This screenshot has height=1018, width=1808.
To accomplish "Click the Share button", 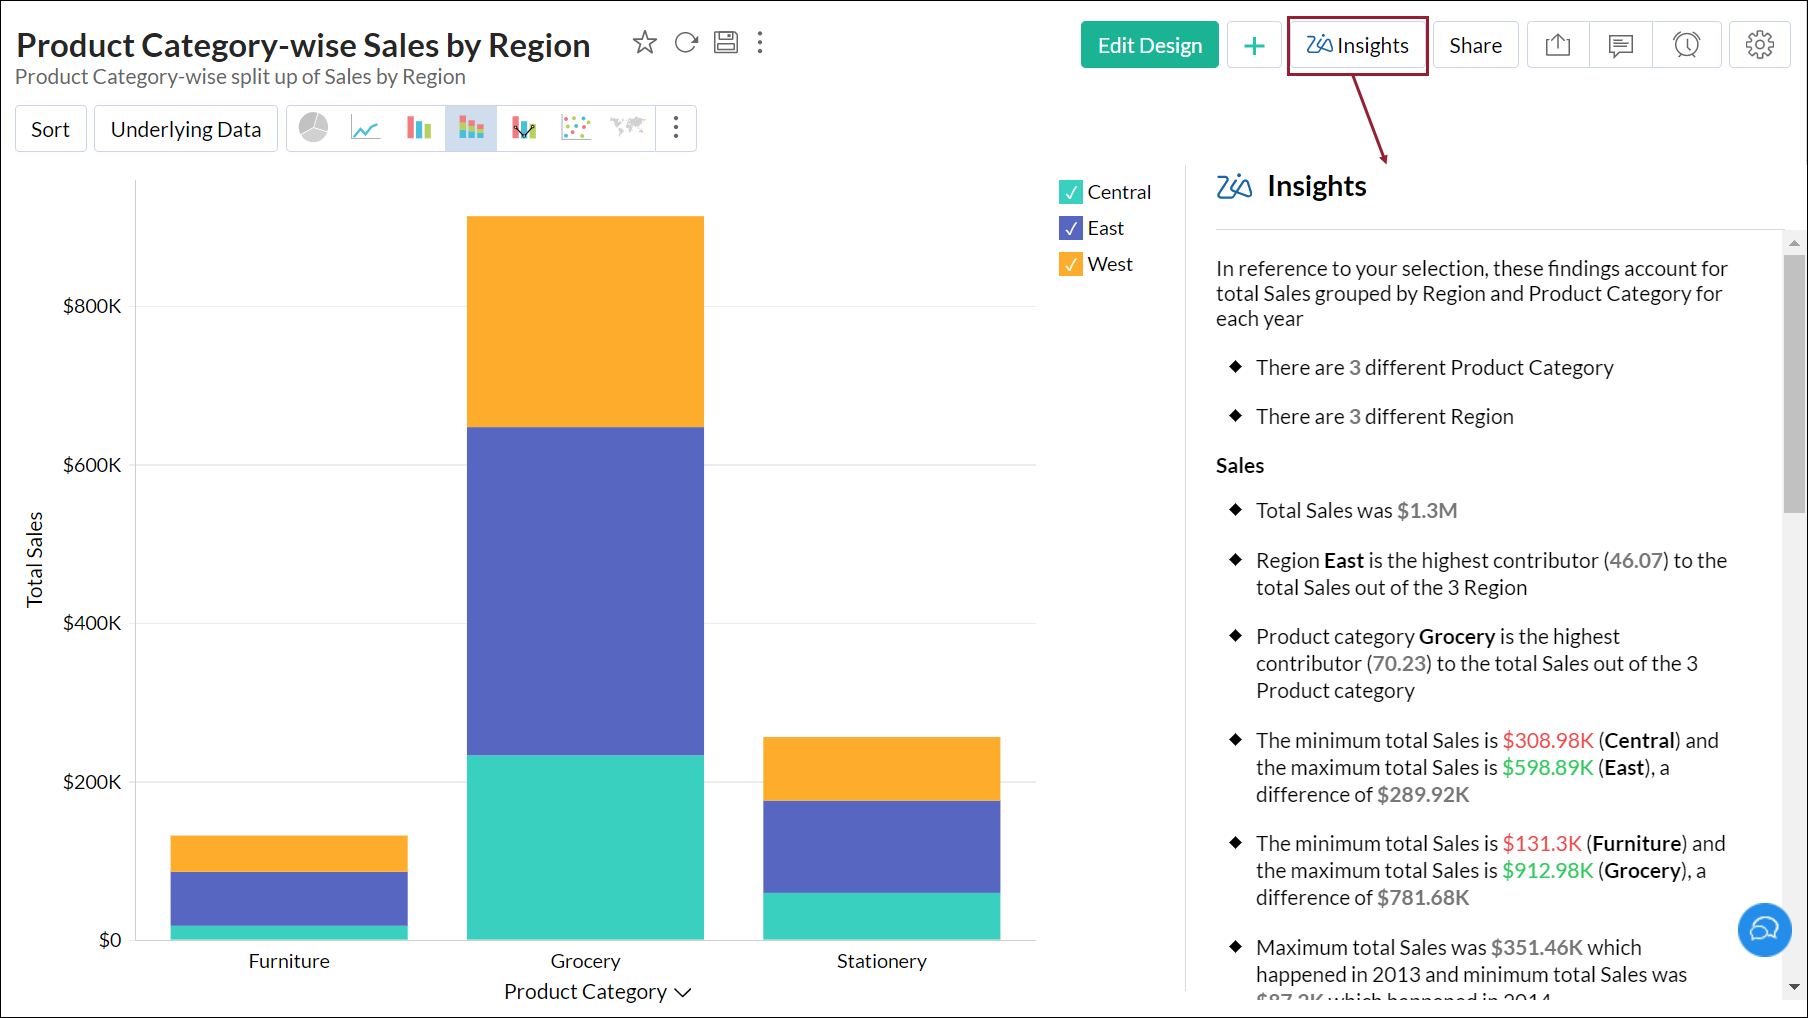I will pos(1475,45).
